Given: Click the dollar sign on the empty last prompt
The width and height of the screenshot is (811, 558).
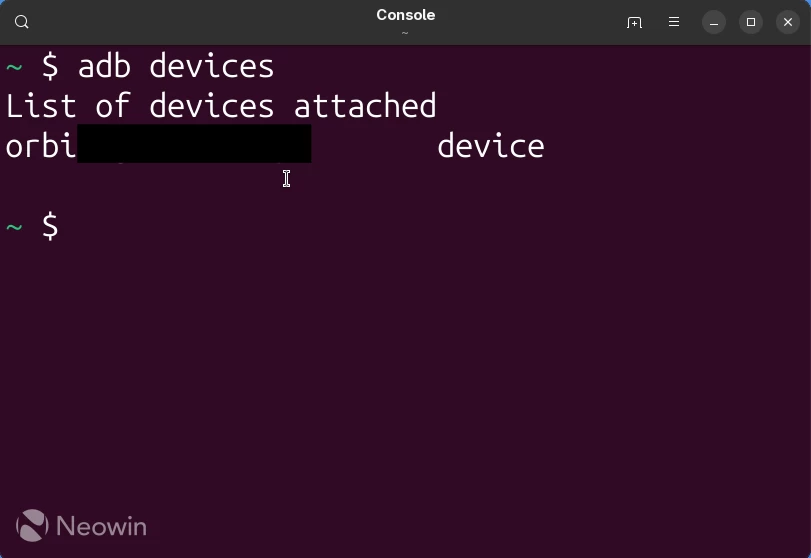Looking at the screenshot, I should [x=50, y=226].
